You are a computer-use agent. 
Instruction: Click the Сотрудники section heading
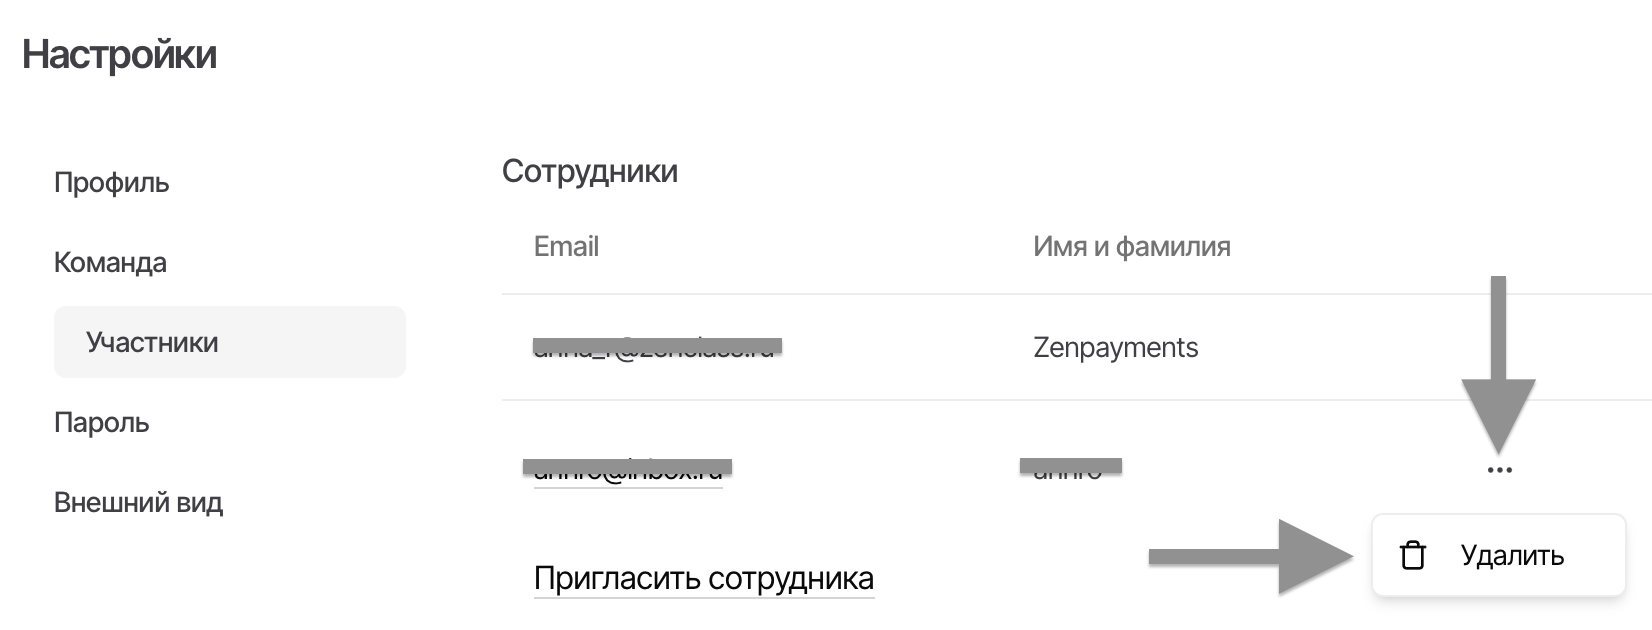589,172
